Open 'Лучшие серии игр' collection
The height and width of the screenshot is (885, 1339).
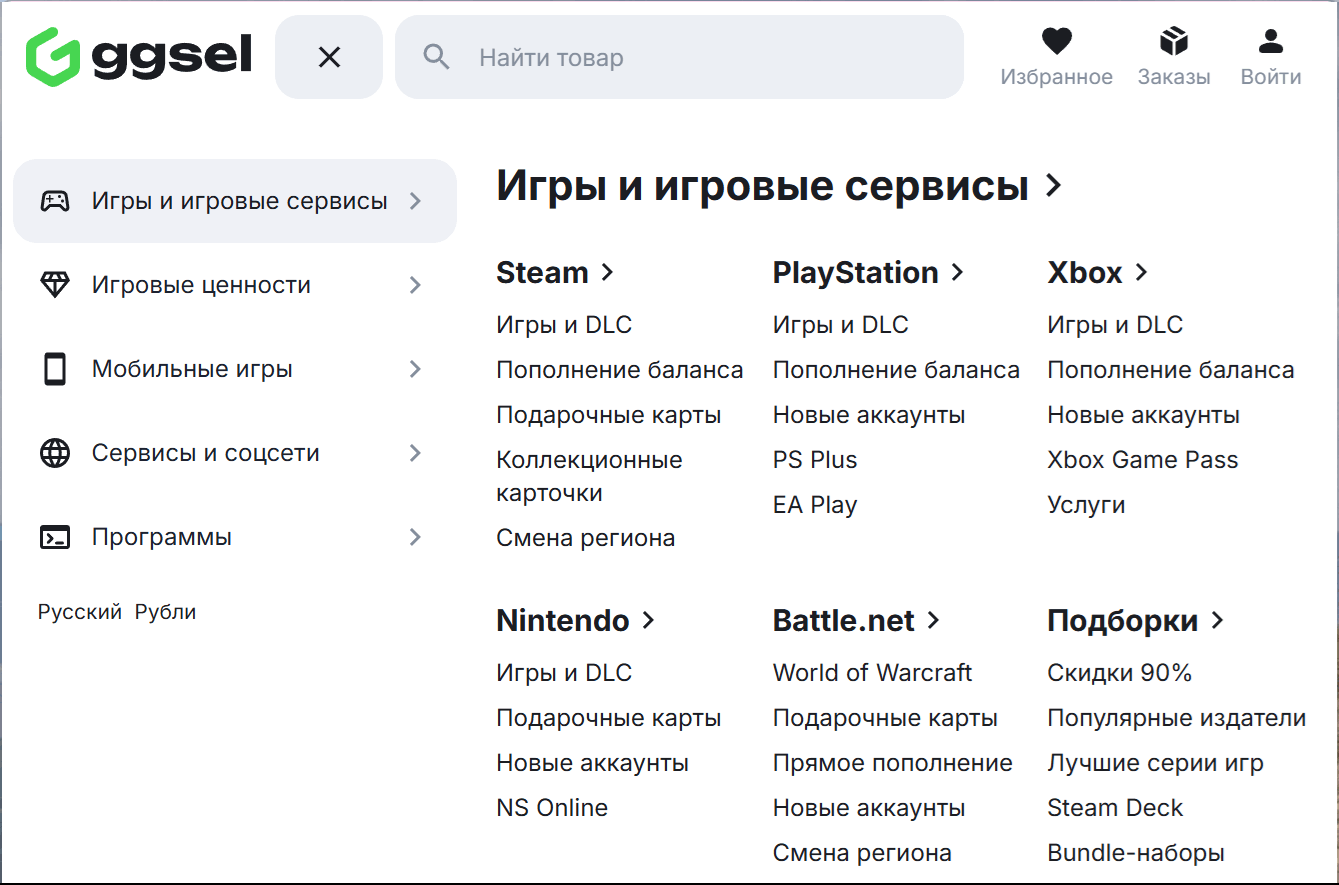(x=1155, y=763)
